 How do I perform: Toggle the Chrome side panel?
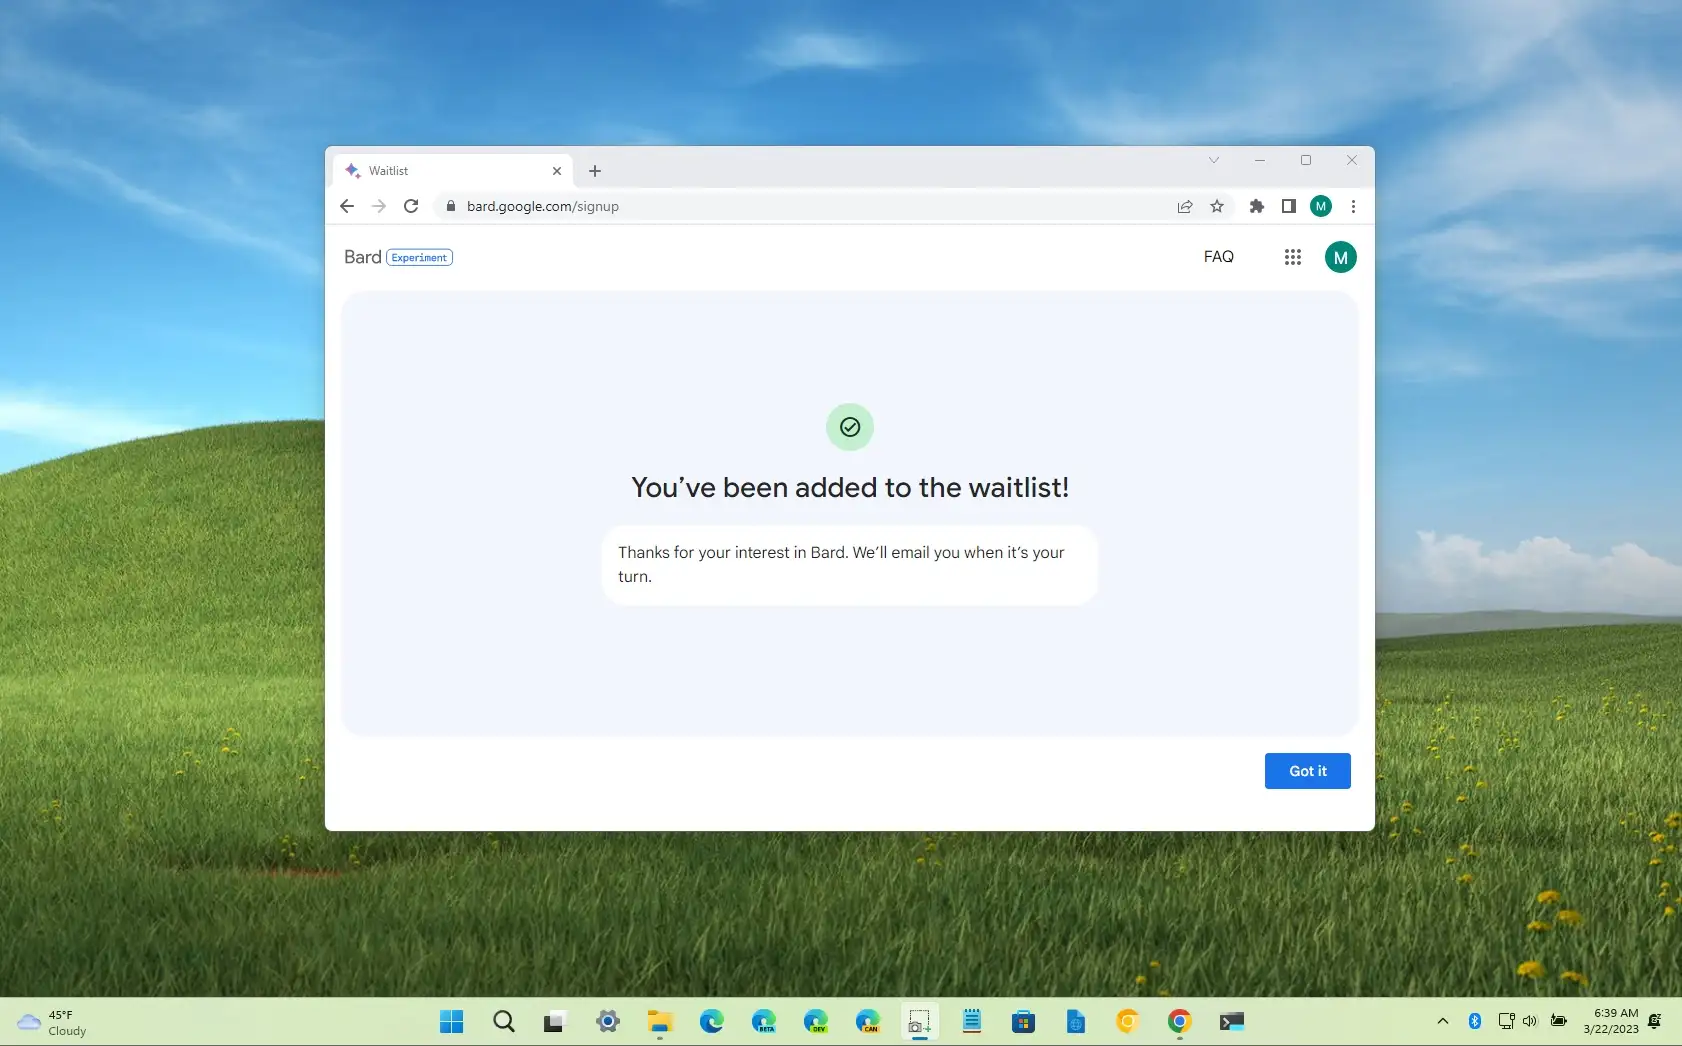pyautogui.click(x=1289, y=206)
